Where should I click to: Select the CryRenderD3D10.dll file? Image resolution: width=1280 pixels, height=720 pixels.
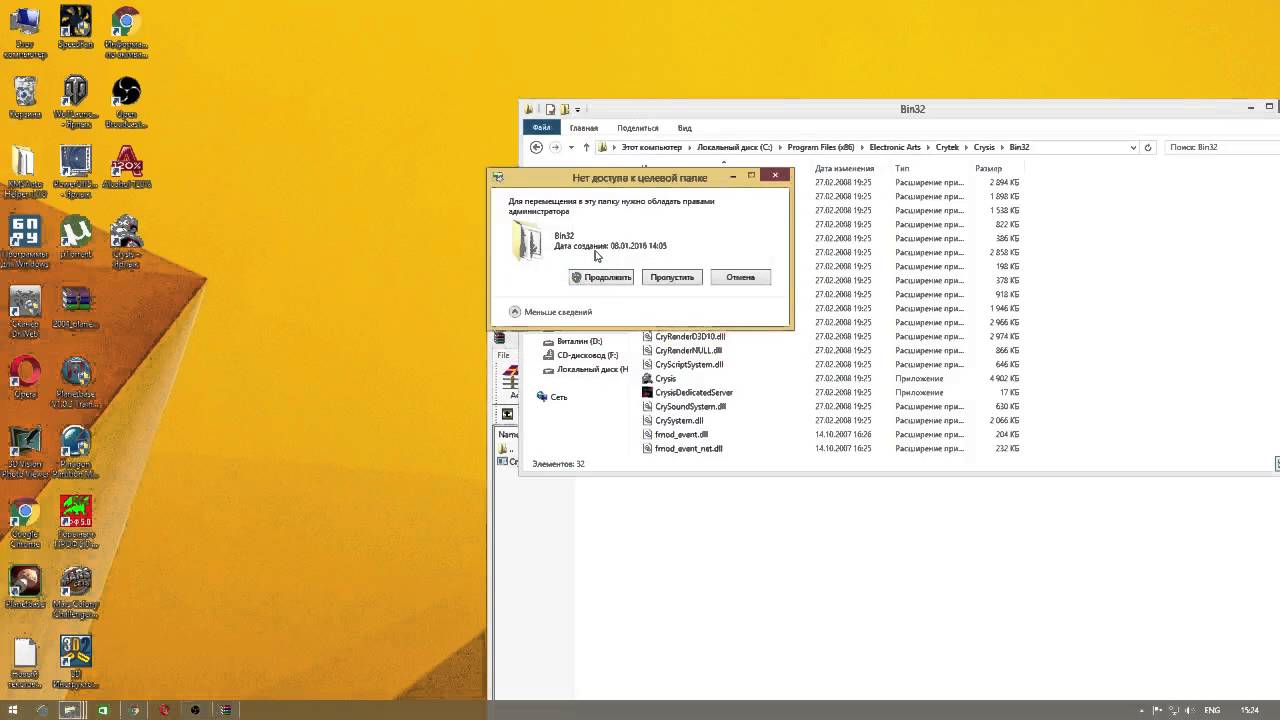pos(690,337)
